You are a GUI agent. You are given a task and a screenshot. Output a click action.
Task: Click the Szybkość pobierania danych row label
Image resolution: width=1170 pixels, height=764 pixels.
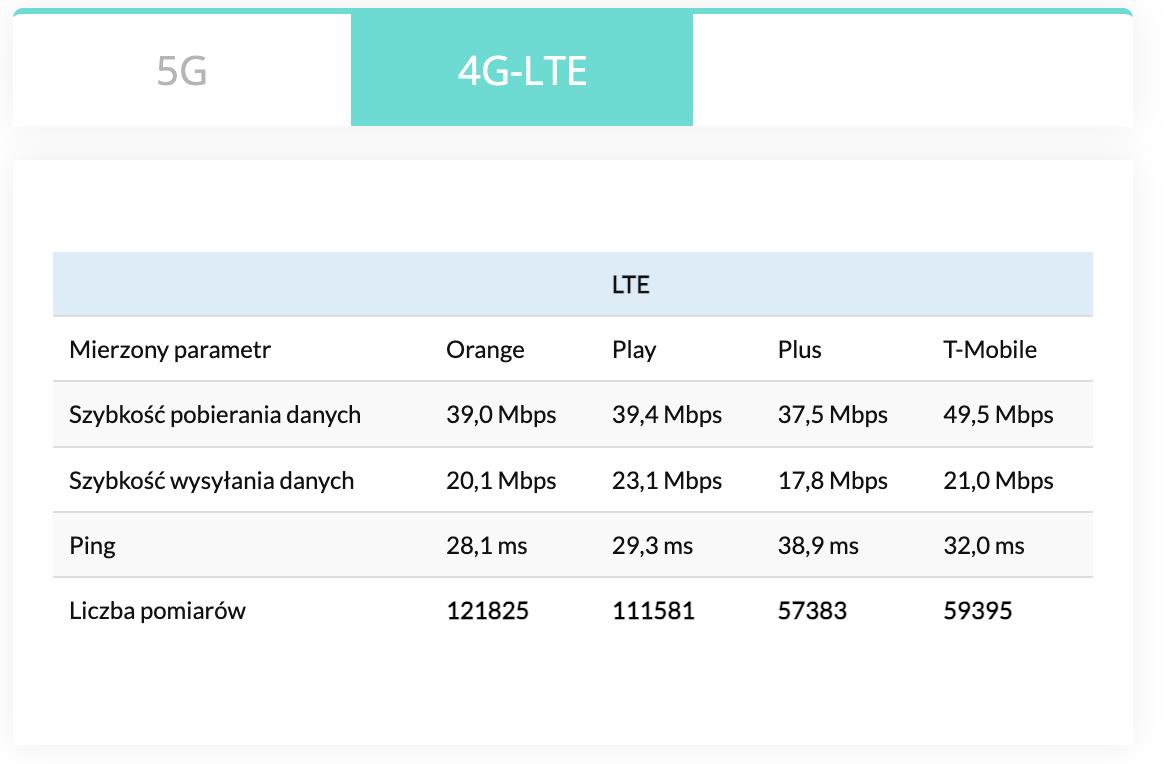click(215, 414)
